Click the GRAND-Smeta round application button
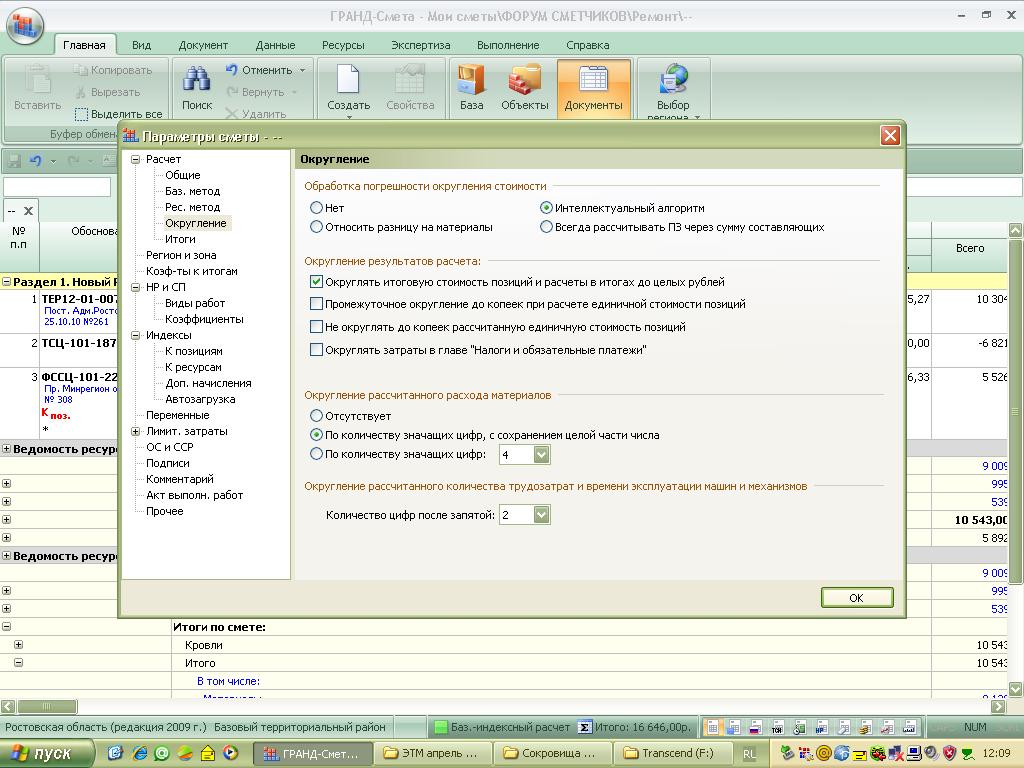 click(25, 24)
